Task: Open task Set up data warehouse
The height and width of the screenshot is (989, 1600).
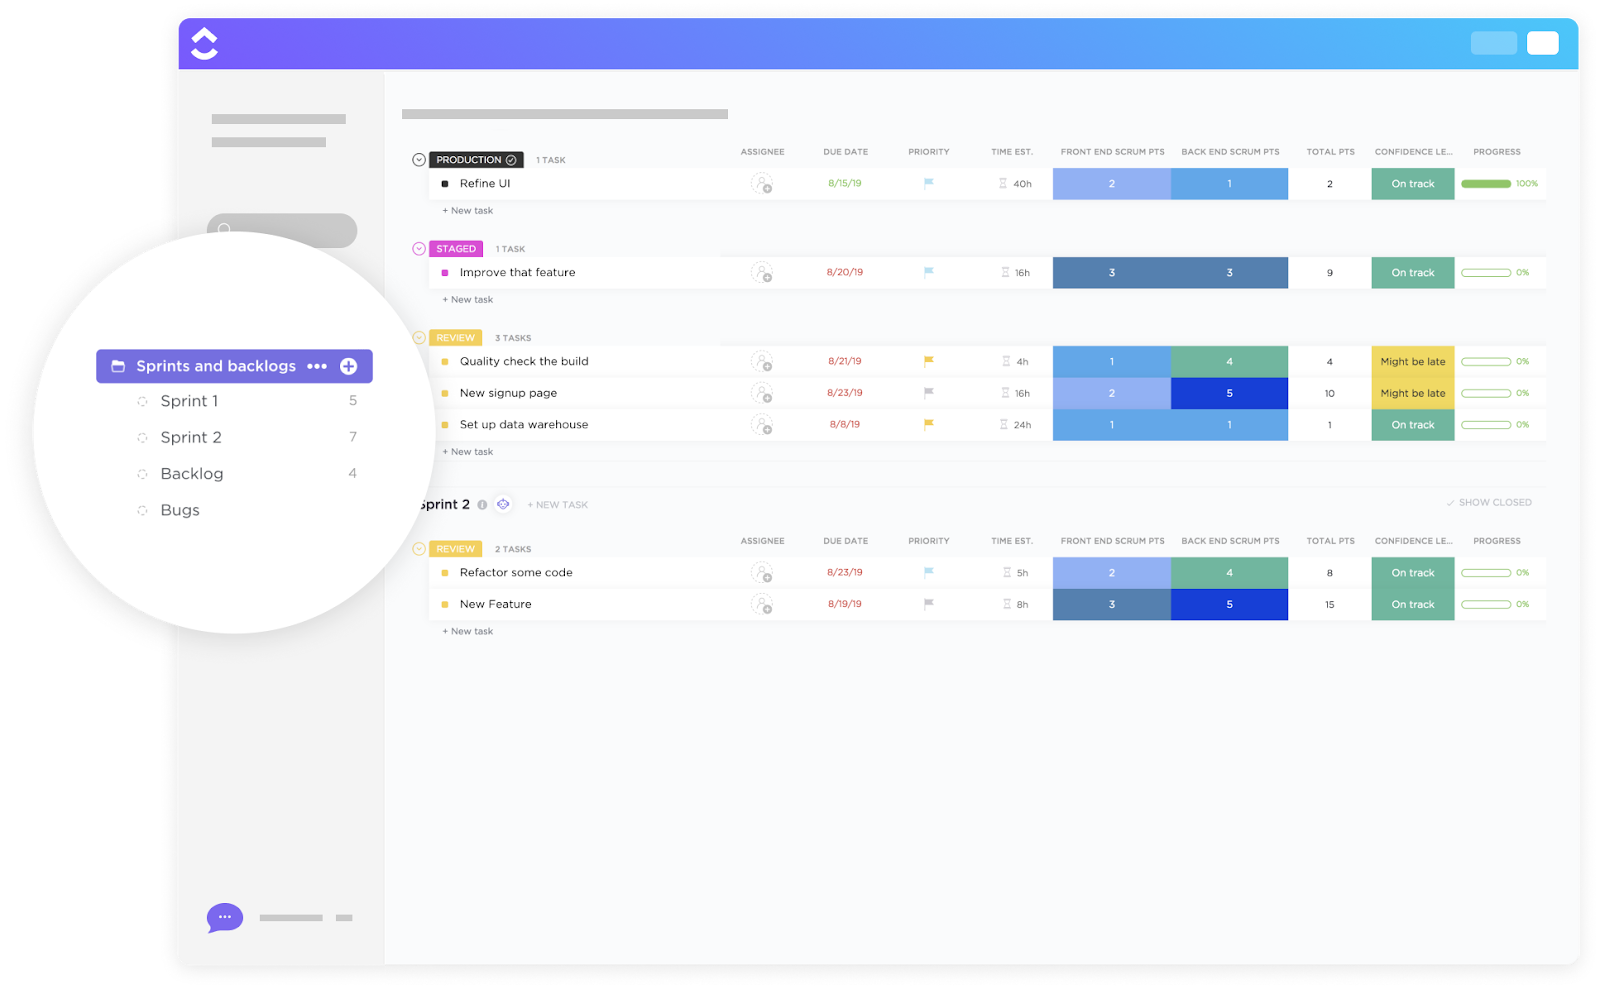Action: click(x=524, y=425)
